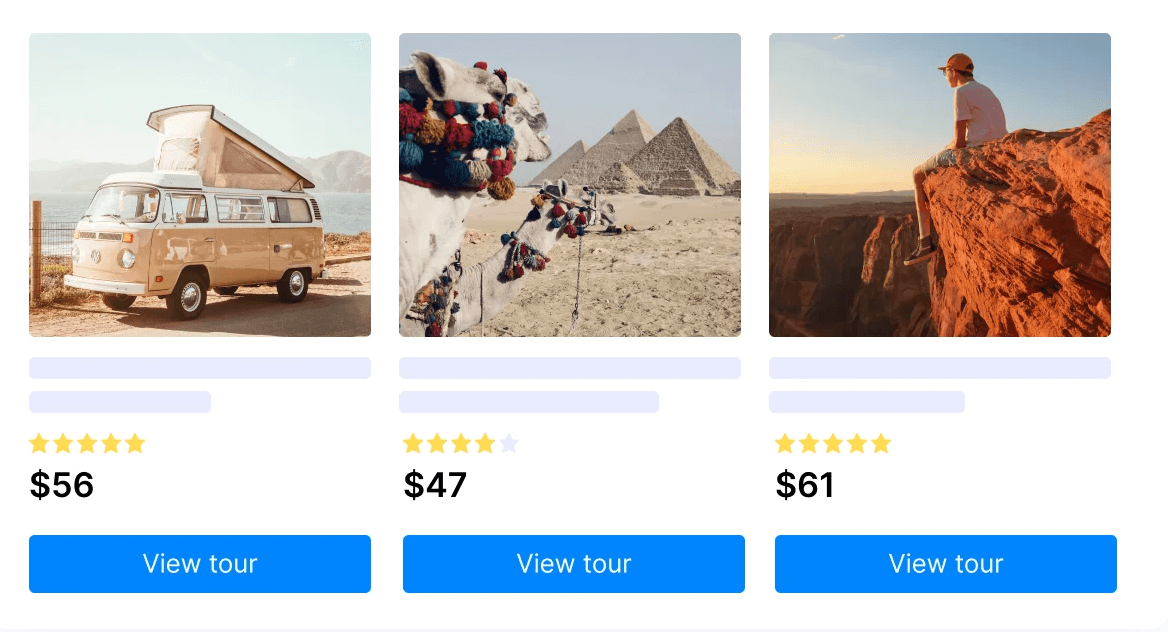Click View tour button under $56 tour
The width and height of the screenshot is (1168, 632).
point(200,564)
